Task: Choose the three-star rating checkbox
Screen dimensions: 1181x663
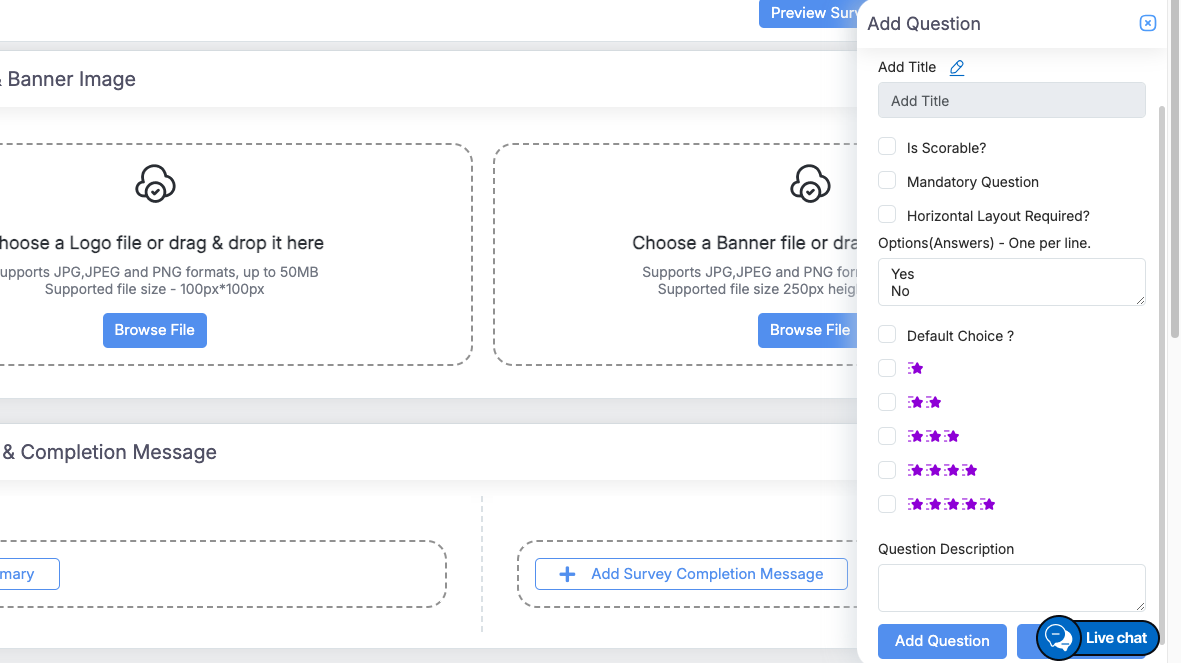Action: click(887, 436)
